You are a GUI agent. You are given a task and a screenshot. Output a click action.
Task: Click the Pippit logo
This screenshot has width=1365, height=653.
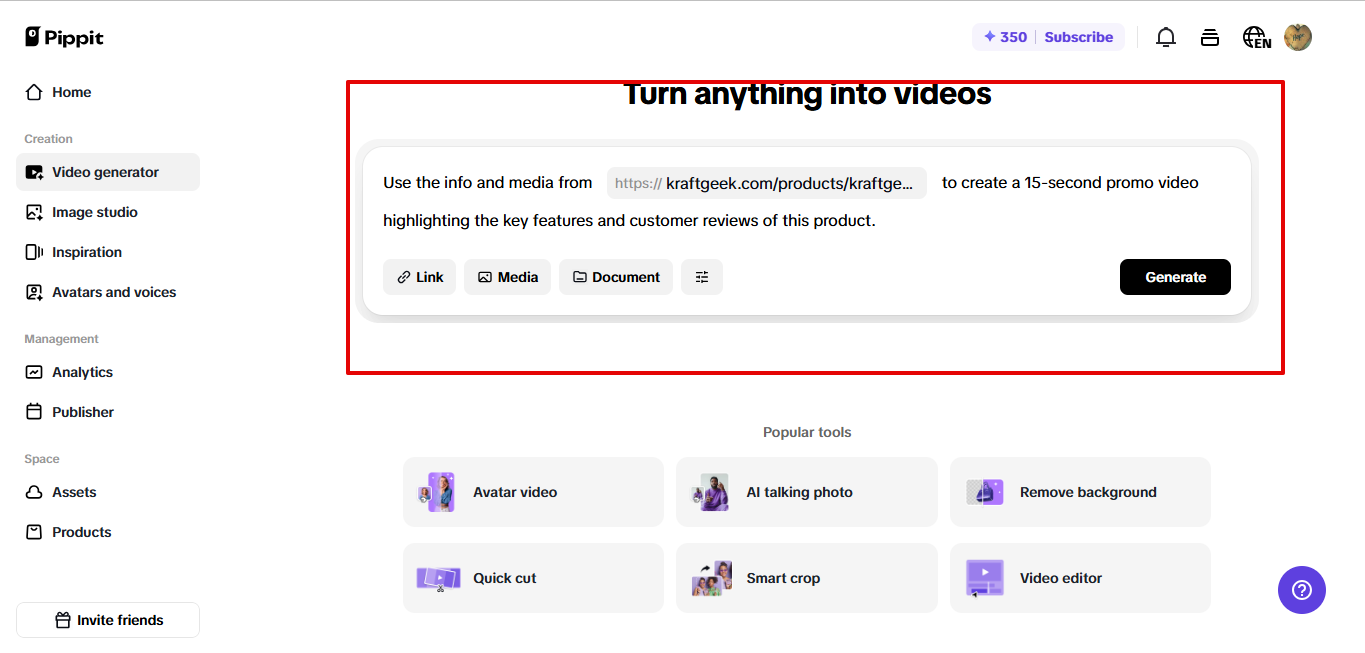pyautogui.click(x=63, y=37)
